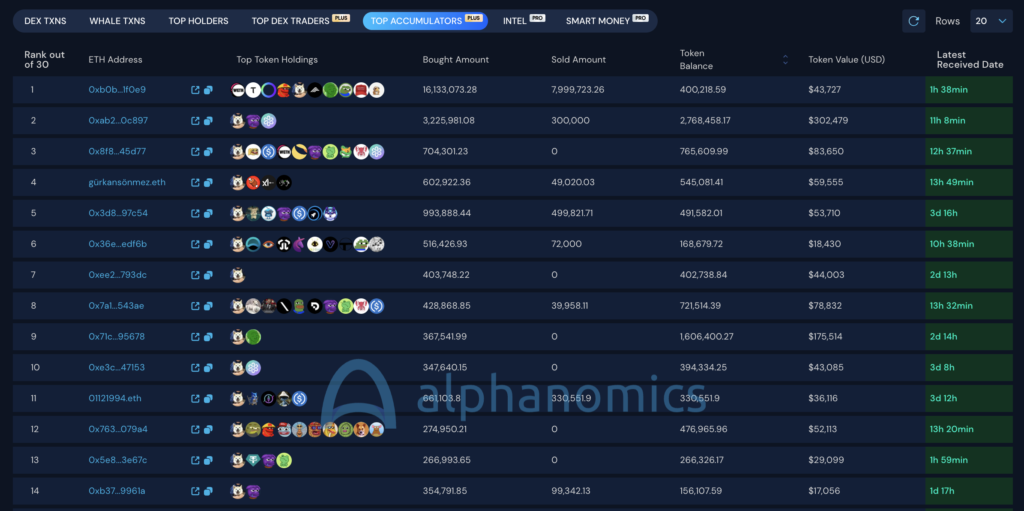Open external link for 0xb0b...1f0e9
The image size is (1024, 511).
click(x=196, y=90)
